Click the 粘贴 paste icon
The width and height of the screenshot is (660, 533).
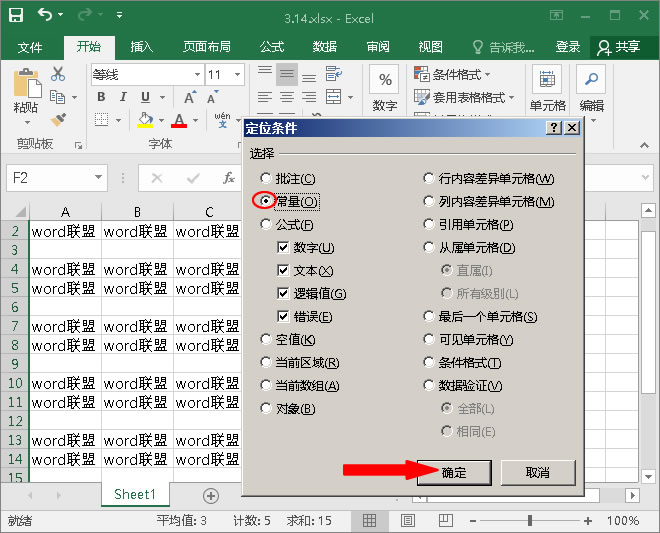[27, 83]
